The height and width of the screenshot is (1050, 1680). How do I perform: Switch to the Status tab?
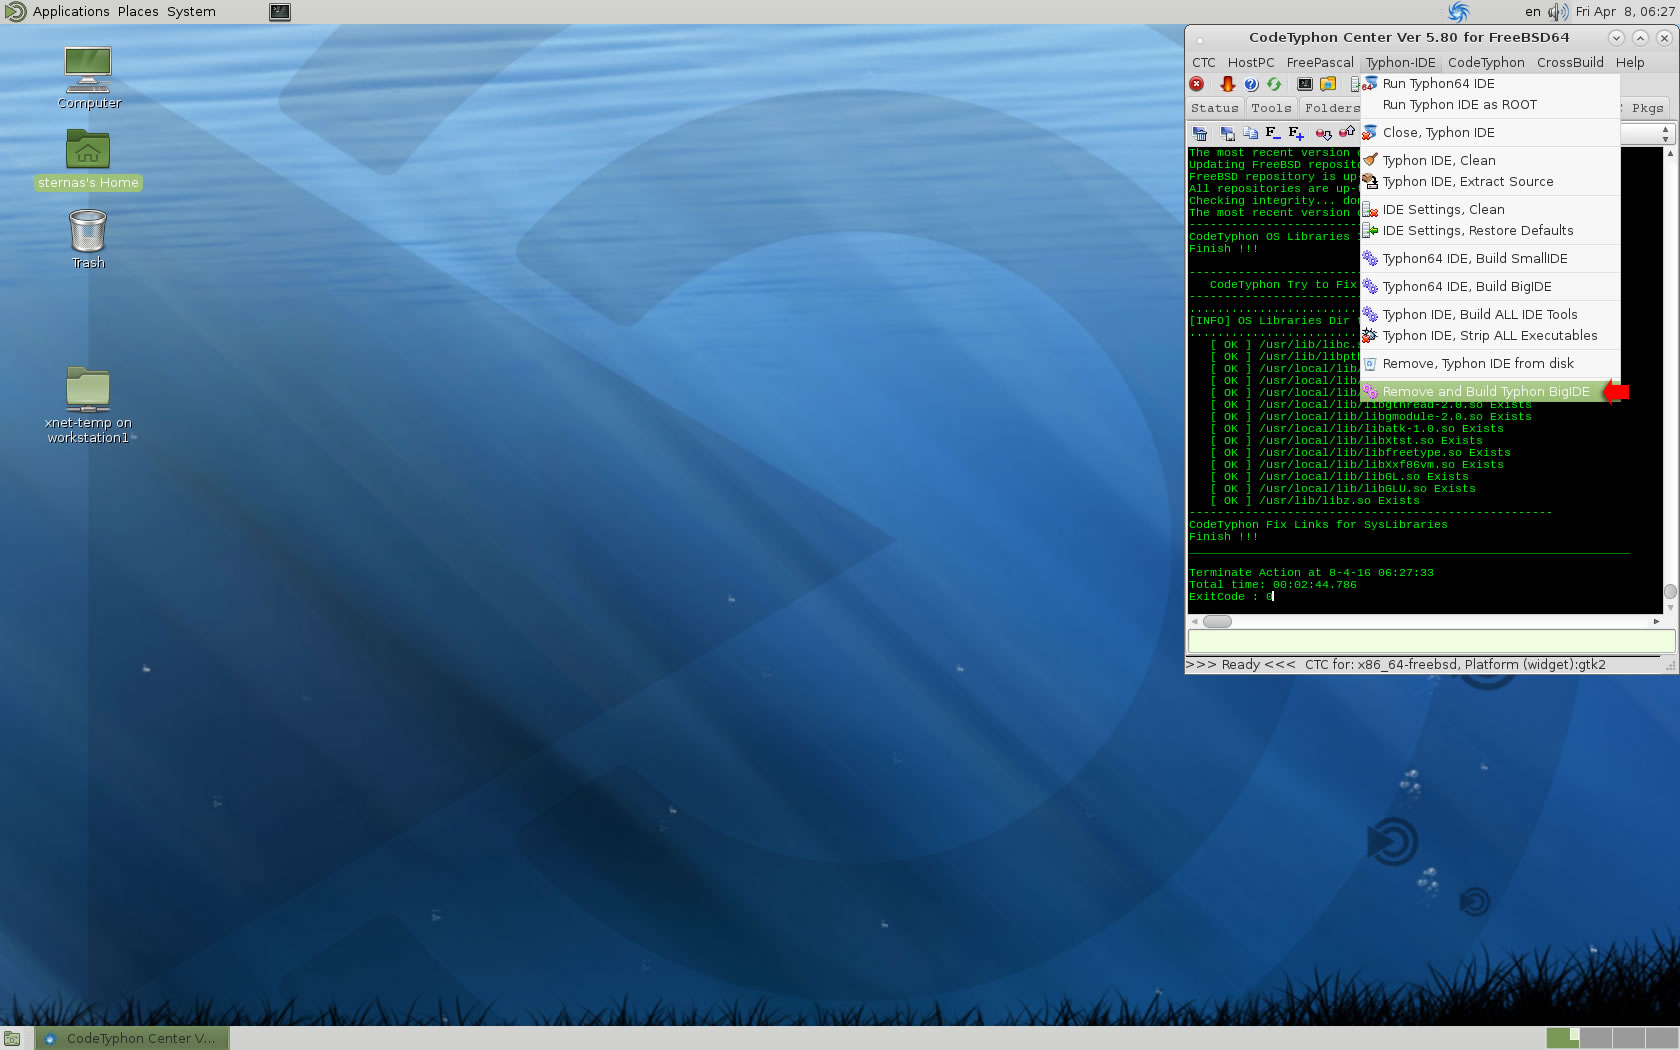1215,108
